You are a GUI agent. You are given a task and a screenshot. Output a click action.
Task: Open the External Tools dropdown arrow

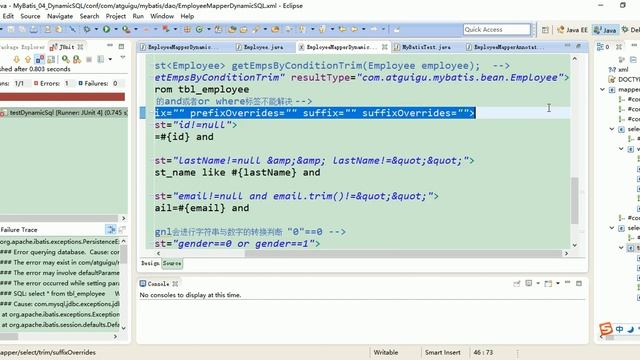tap(136, 29)
